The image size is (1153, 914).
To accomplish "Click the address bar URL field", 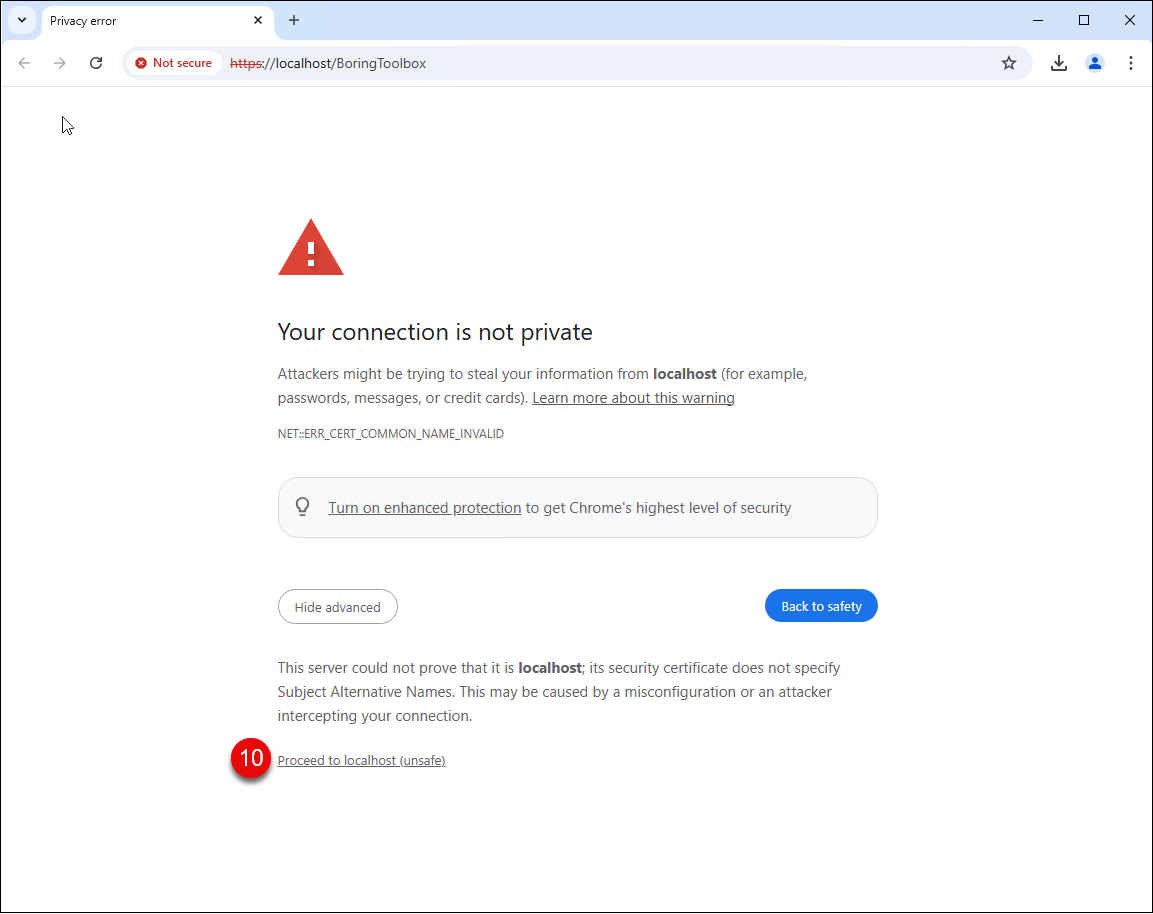I will 610,63.
